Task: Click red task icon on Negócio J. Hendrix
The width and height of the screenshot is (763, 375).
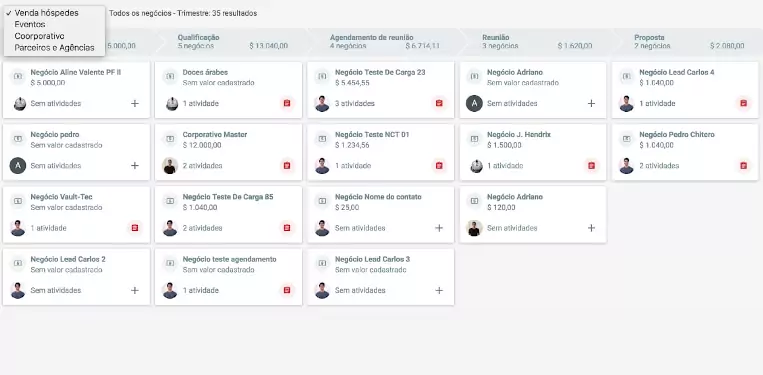Action: click(591, 165)
